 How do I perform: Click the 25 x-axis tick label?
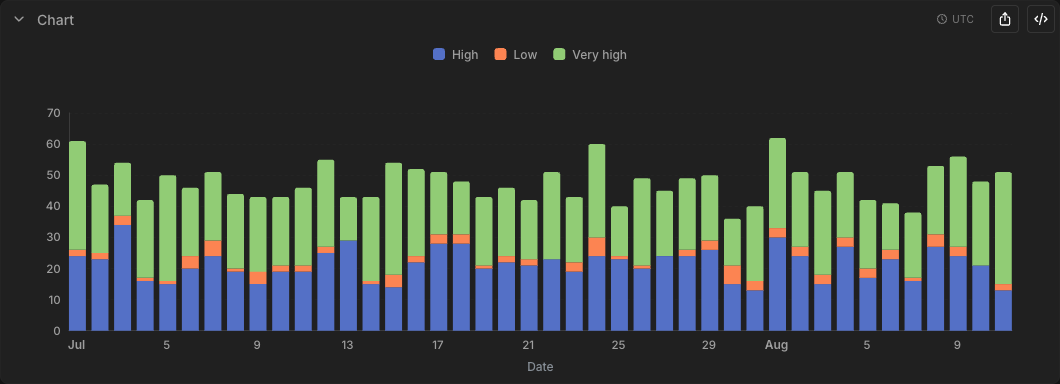pos(619,345)
